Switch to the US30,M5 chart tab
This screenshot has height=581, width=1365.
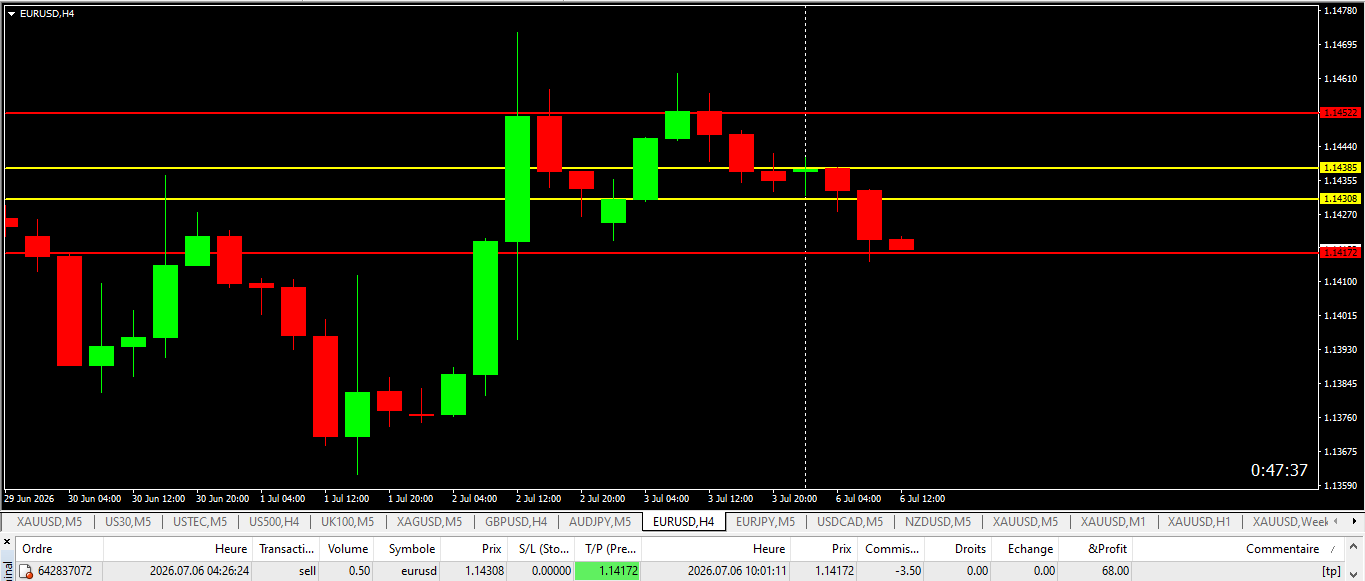(127, 521)
